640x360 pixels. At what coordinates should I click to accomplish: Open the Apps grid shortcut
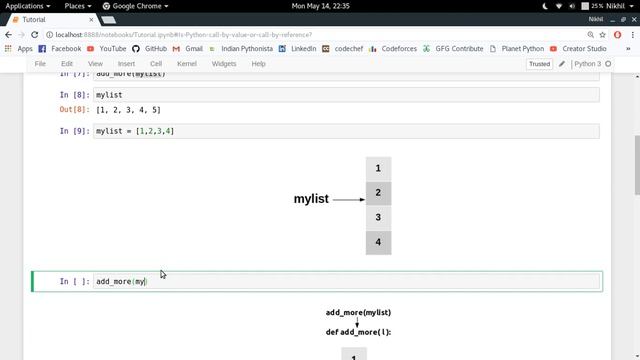19,49
